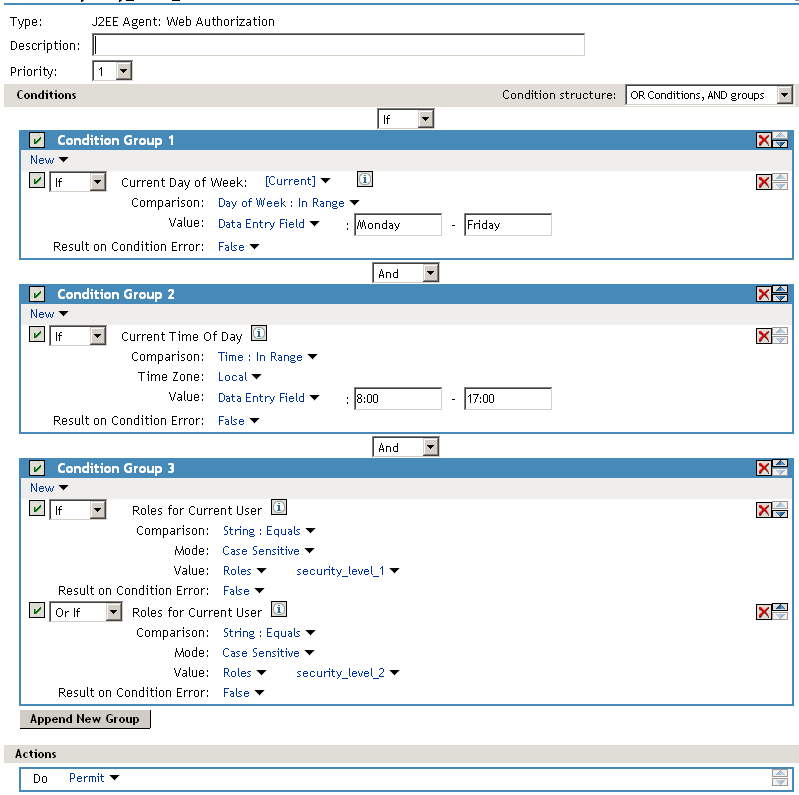Image resolution: width=799 pixels, height=795 pixels.
Task: Remove the Current Time Of Day condition
Action: pos(763,336)
